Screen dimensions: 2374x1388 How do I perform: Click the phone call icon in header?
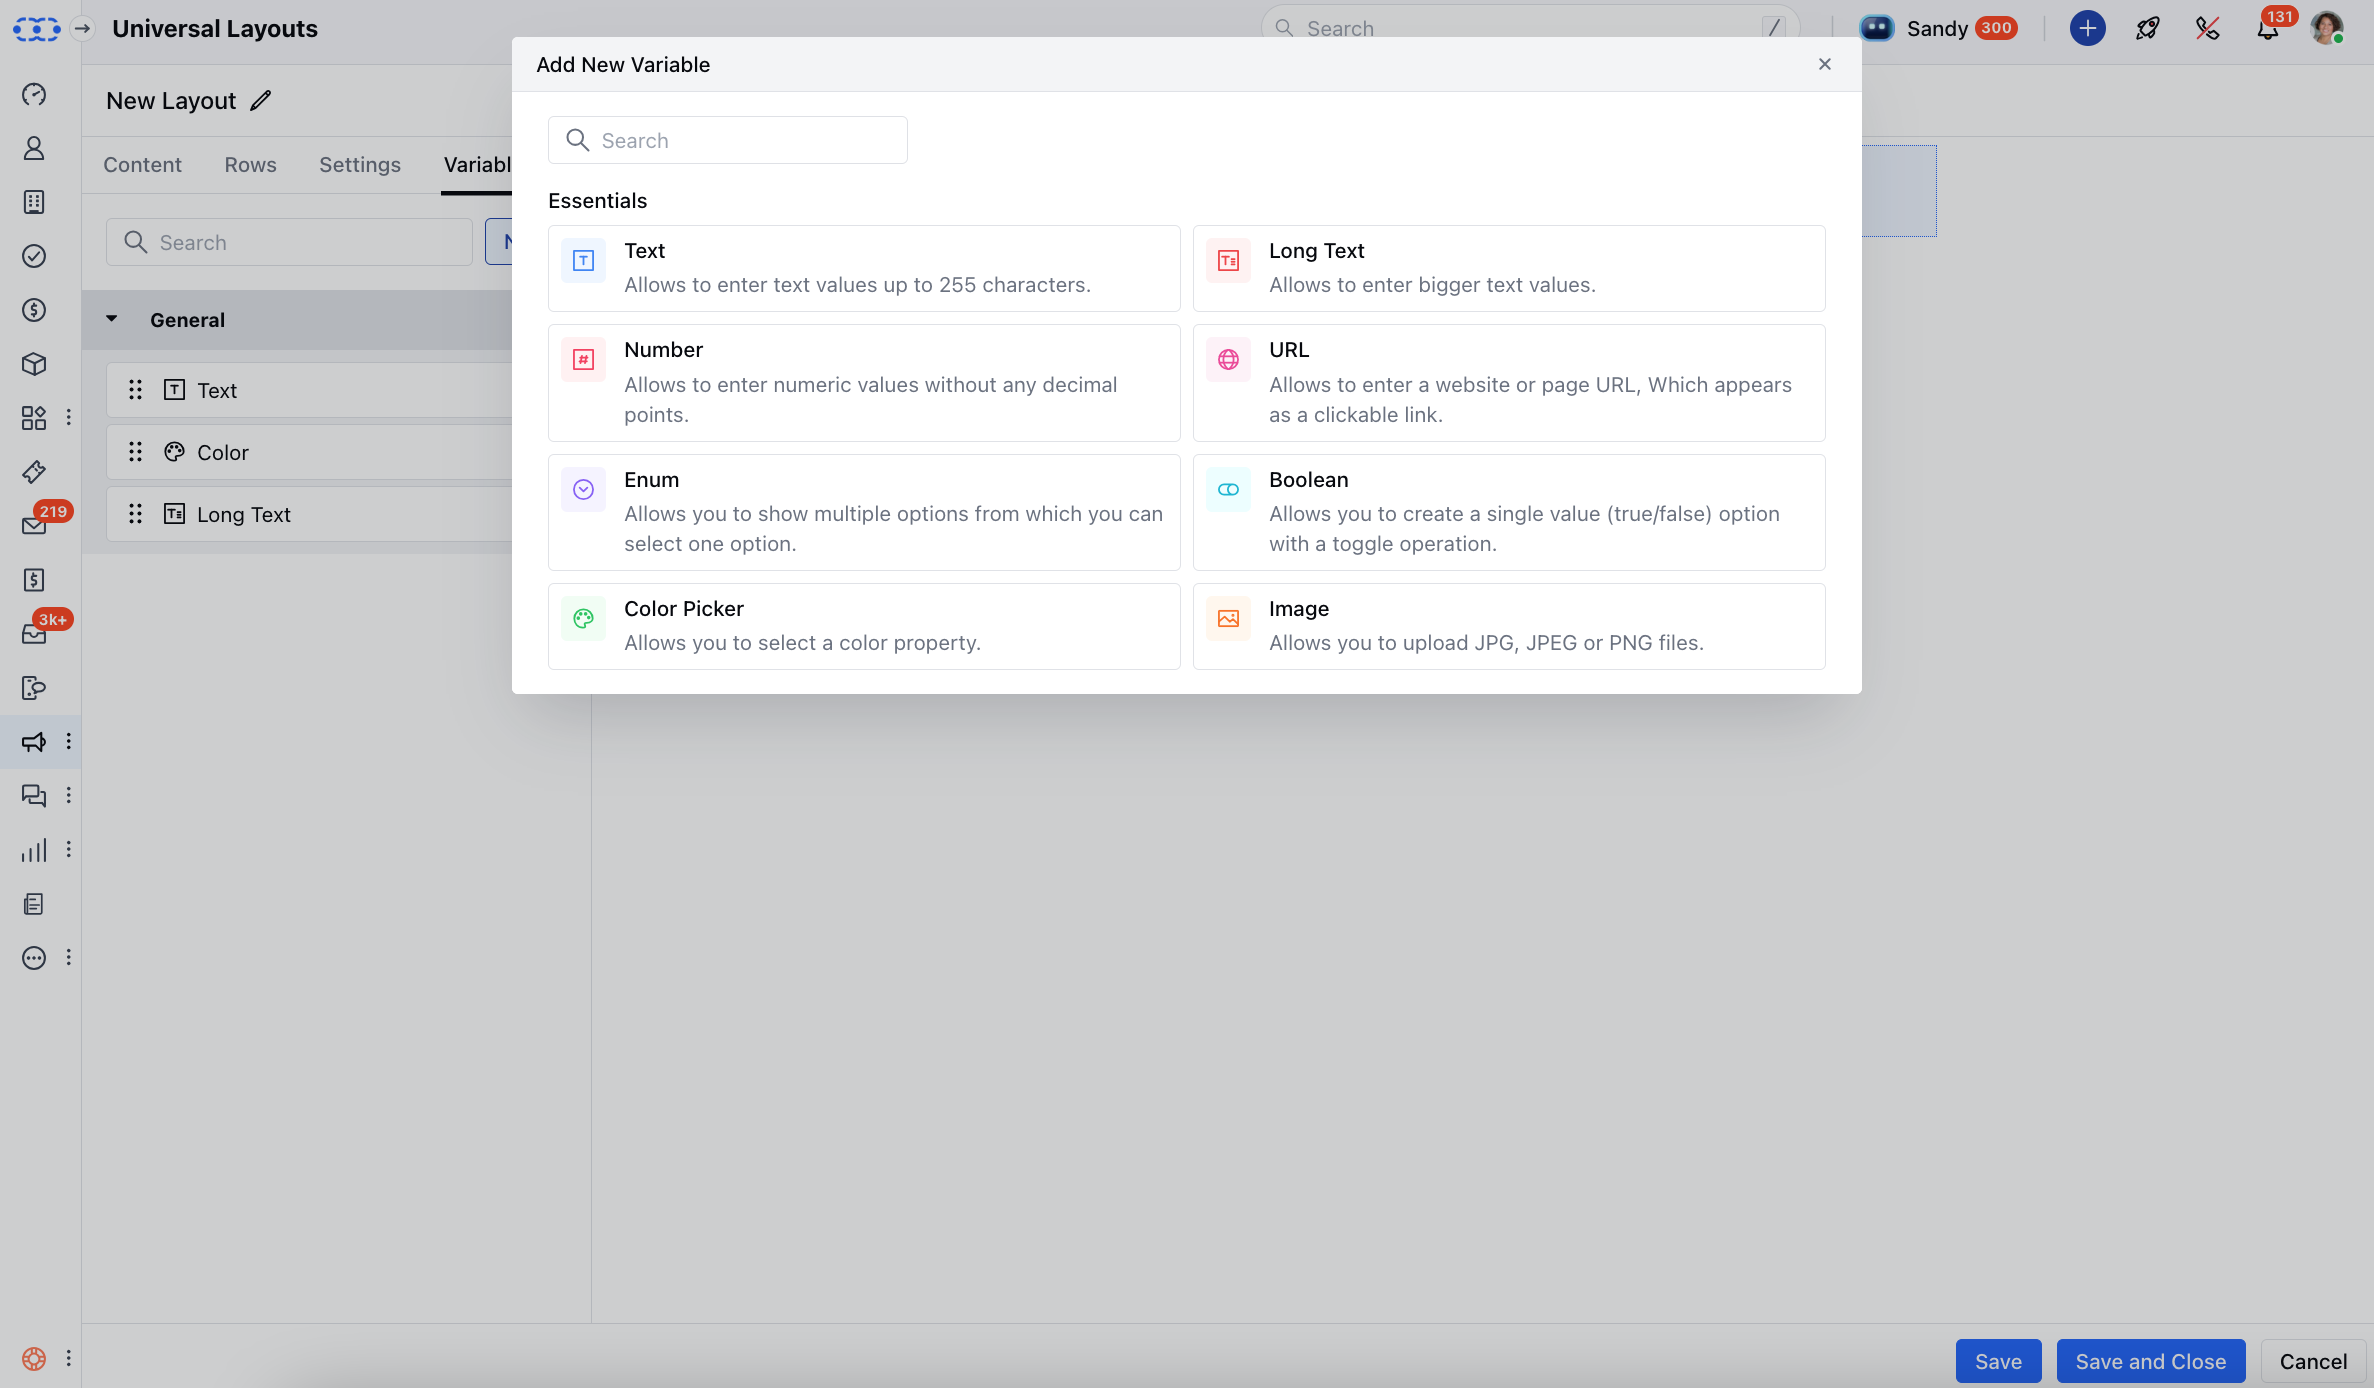(x=2207, y=29)
